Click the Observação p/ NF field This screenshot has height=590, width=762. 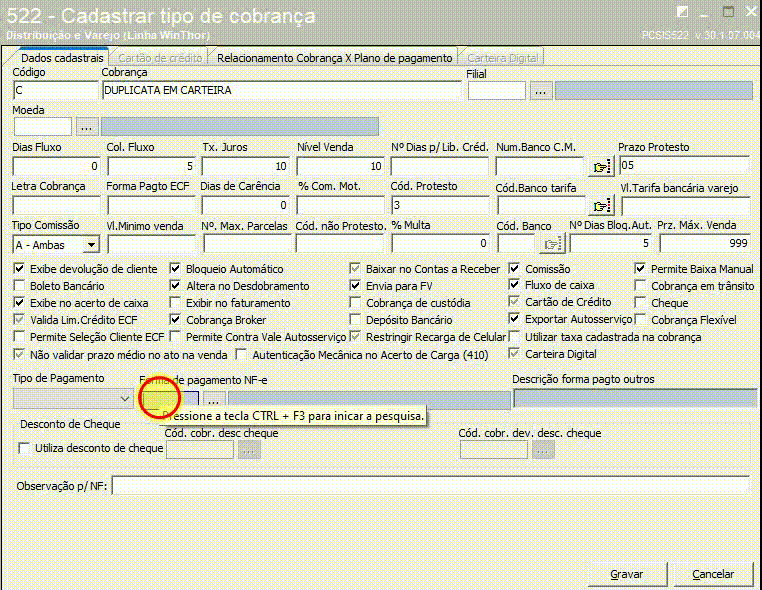(431, 486)
